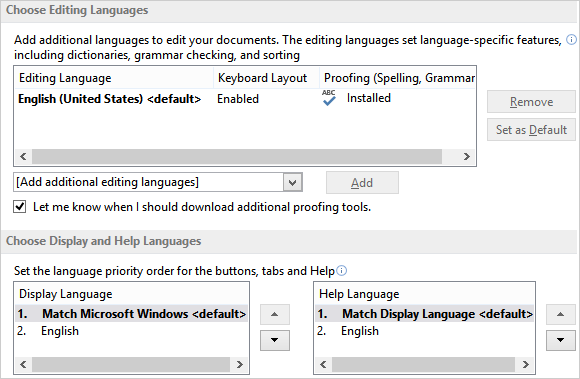Click left scroll arrow of Help Language list
This screenshot has height=379, width=580.
click(323, 365)
